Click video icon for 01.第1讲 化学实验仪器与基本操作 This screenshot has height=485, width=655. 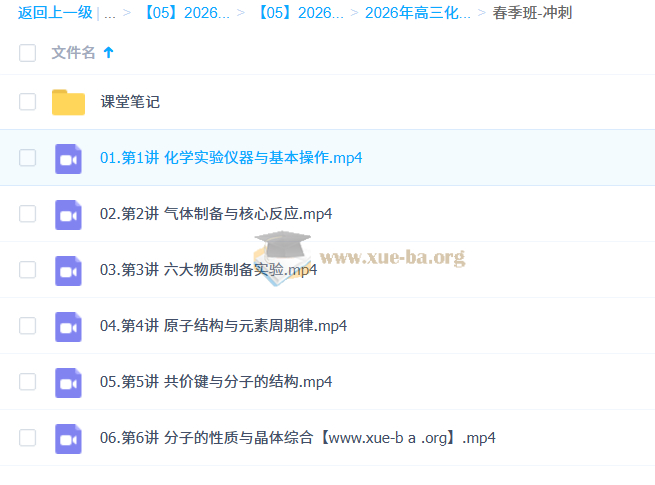[68, 158]
